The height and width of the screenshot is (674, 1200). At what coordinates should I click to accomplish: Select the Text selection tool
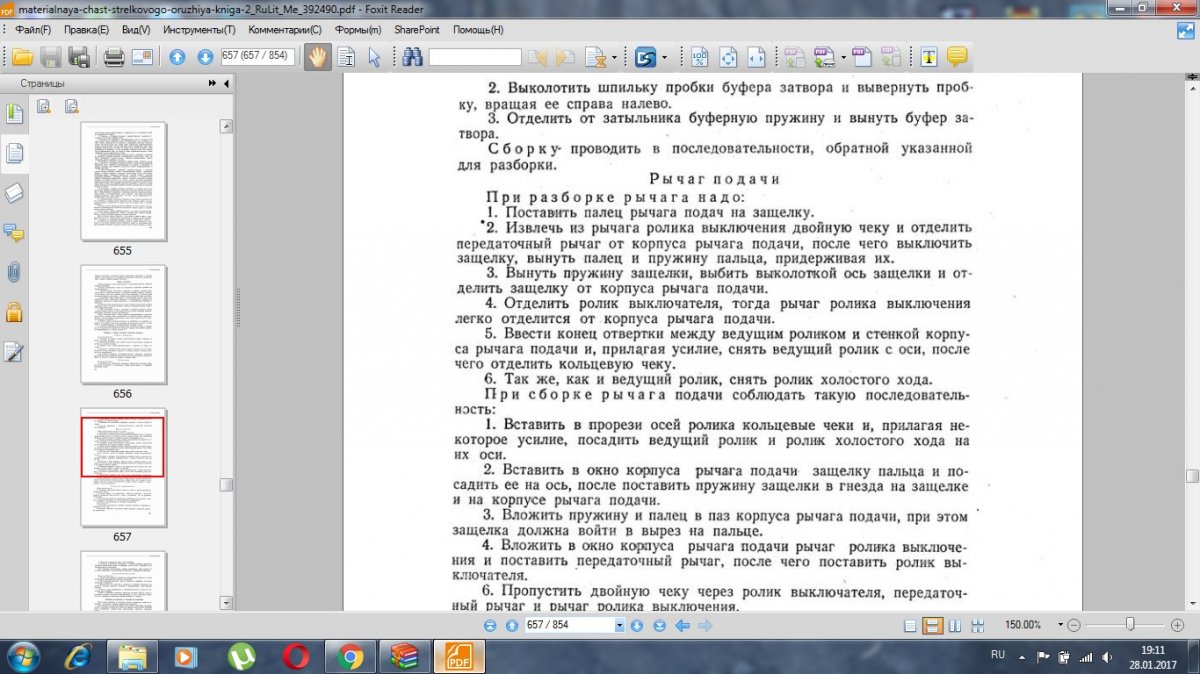click(x=346, y=57)
